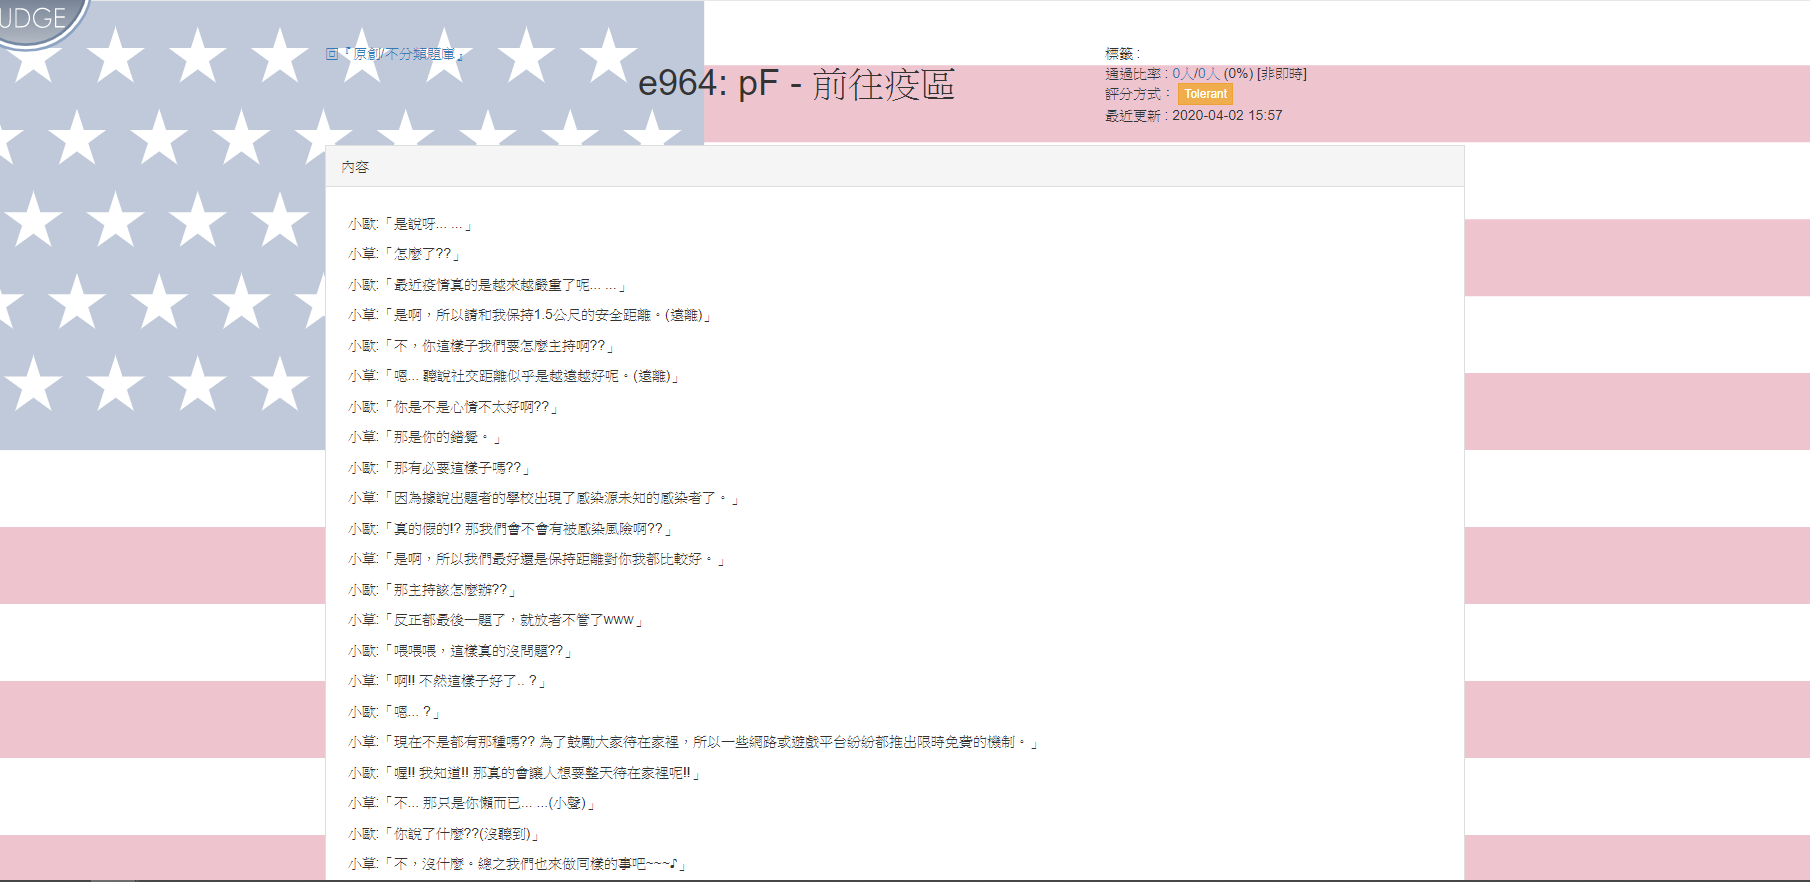Click the line about 感染源未知的感染者
Screen dimensions: 1810x882
point(543,498)
